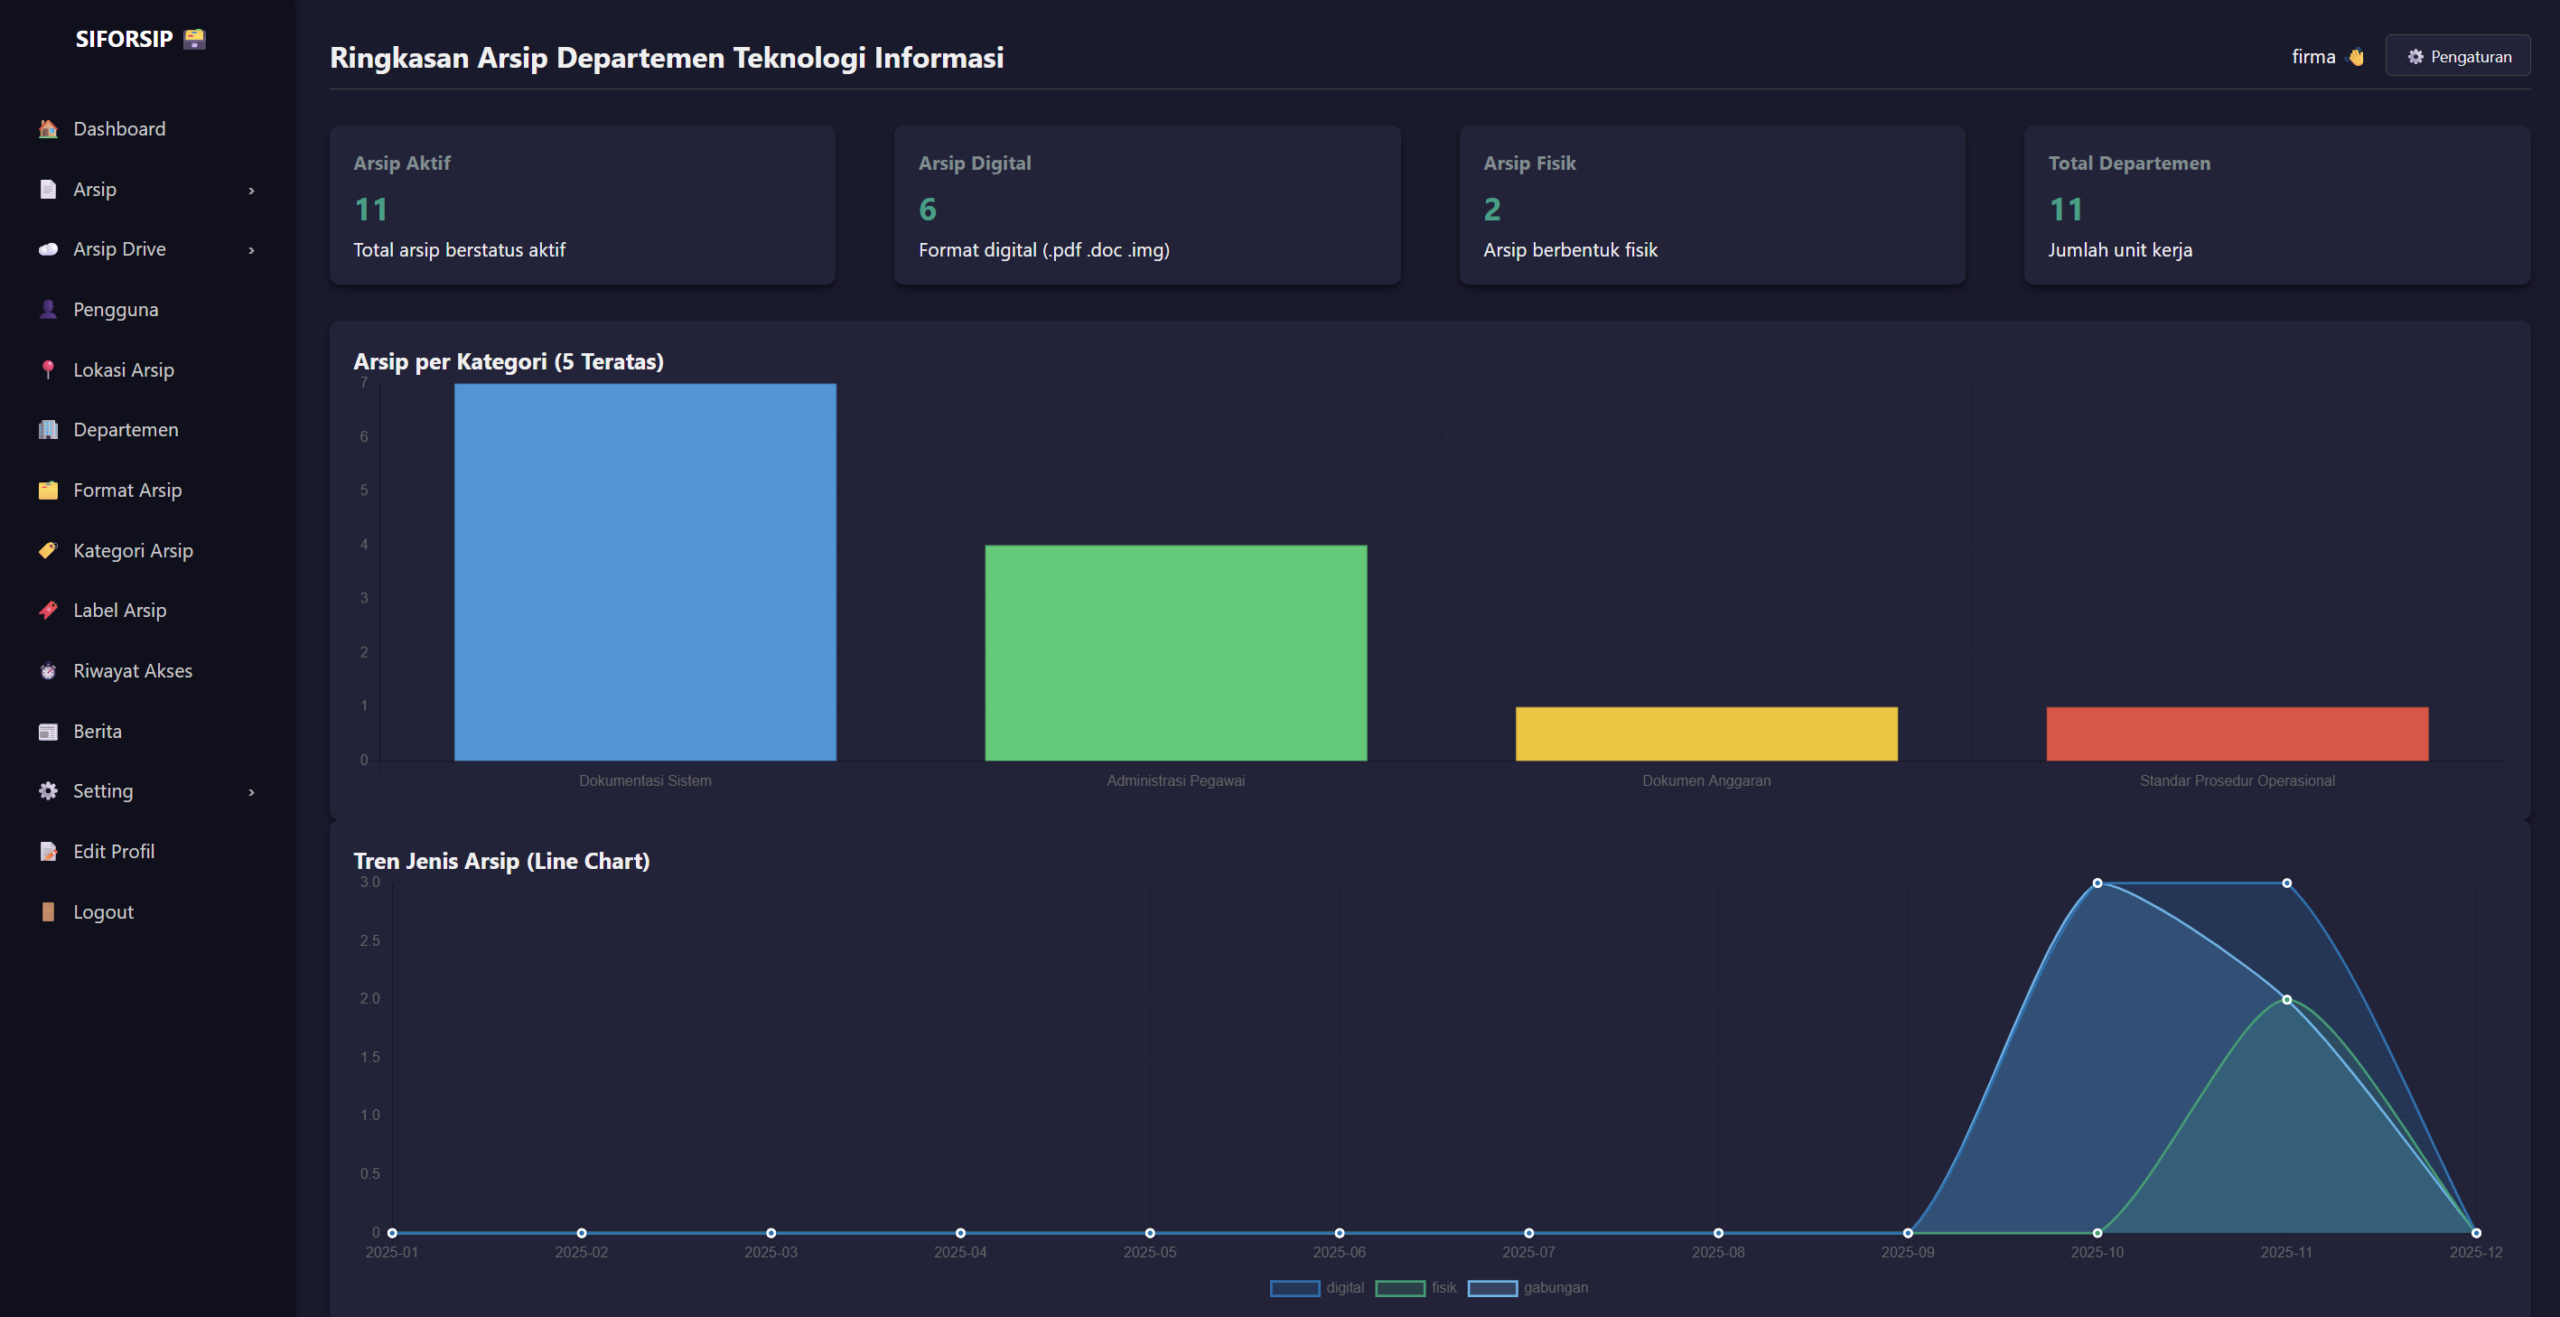The image size is (2560, 1317).
Task: Open the Berita menu item
Action: tap(97, 731)
